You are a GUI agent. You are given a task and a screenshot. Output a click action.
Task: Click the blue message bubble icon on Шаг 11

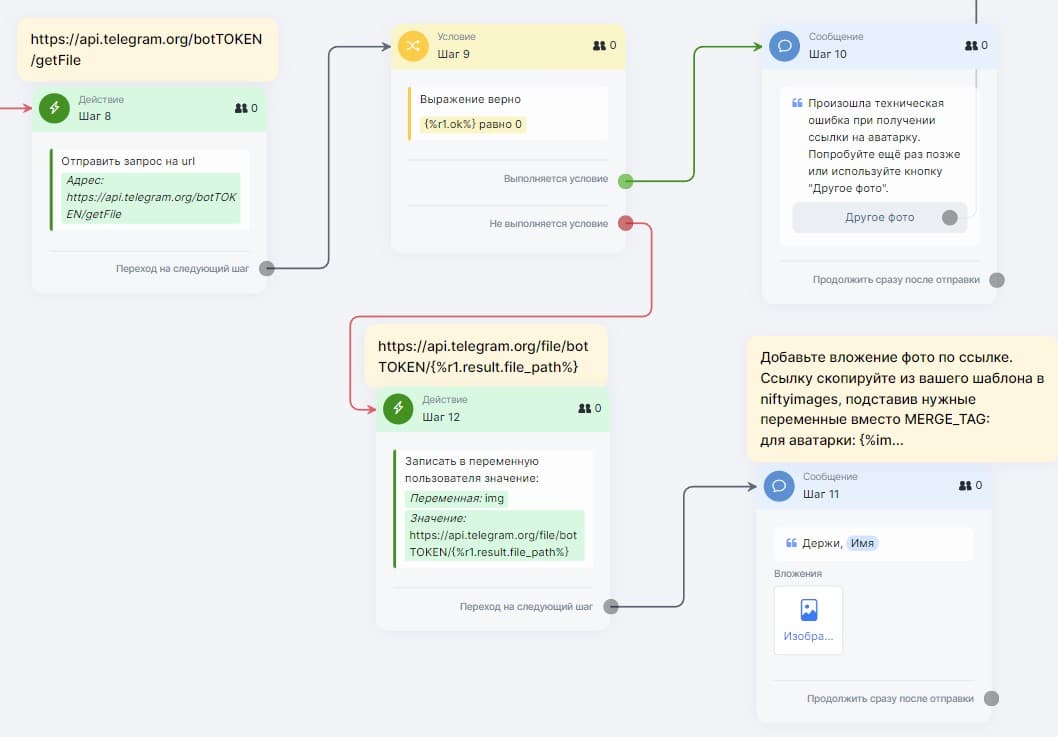779,486
